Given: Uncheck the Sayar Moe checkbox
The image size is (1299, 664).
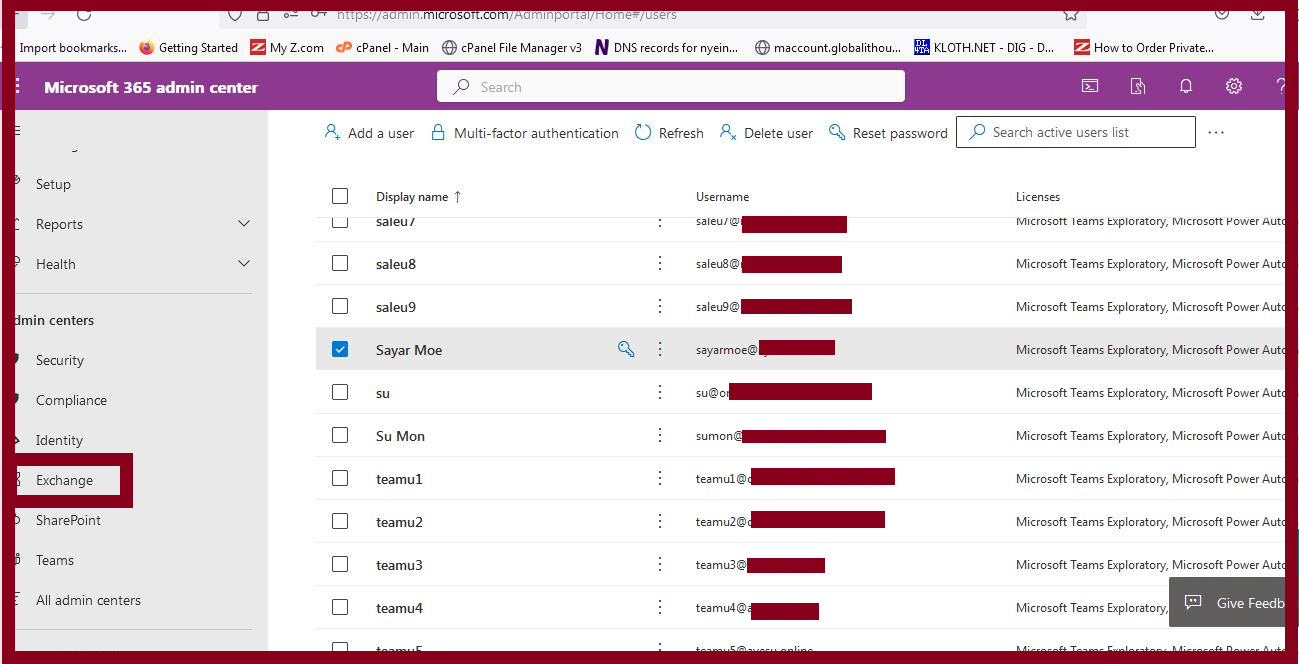Looking at the screenshot, I should tap(340, 349).
